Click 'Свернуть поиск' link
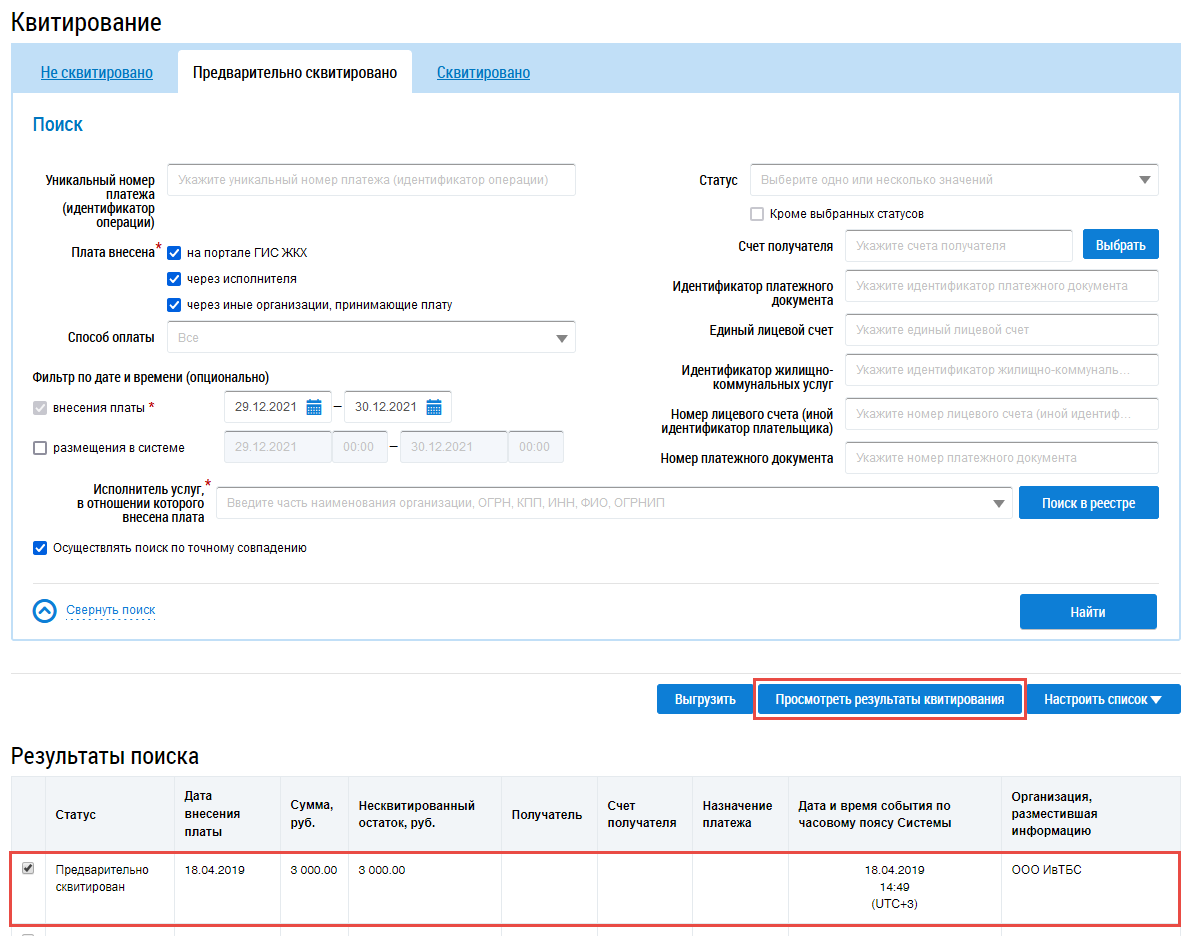1190x936 pixels. (x=110, y=610)
